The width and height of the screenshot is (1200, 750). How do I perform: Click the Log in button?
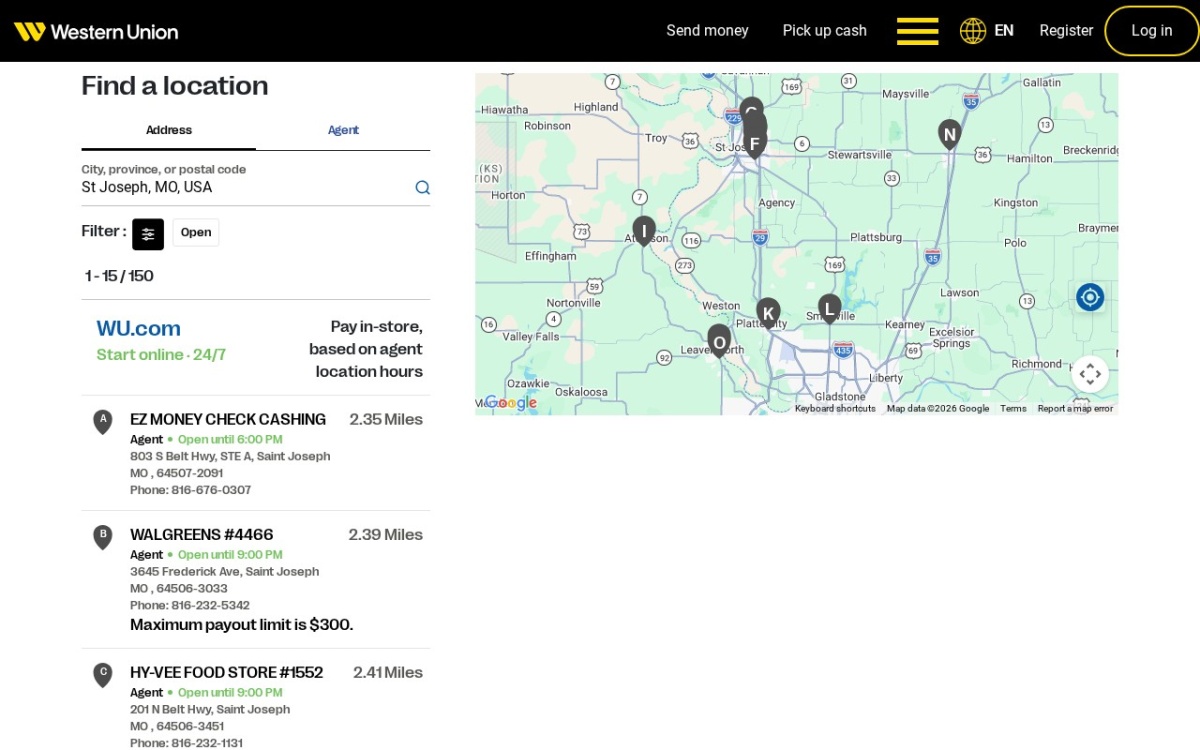1152,31
